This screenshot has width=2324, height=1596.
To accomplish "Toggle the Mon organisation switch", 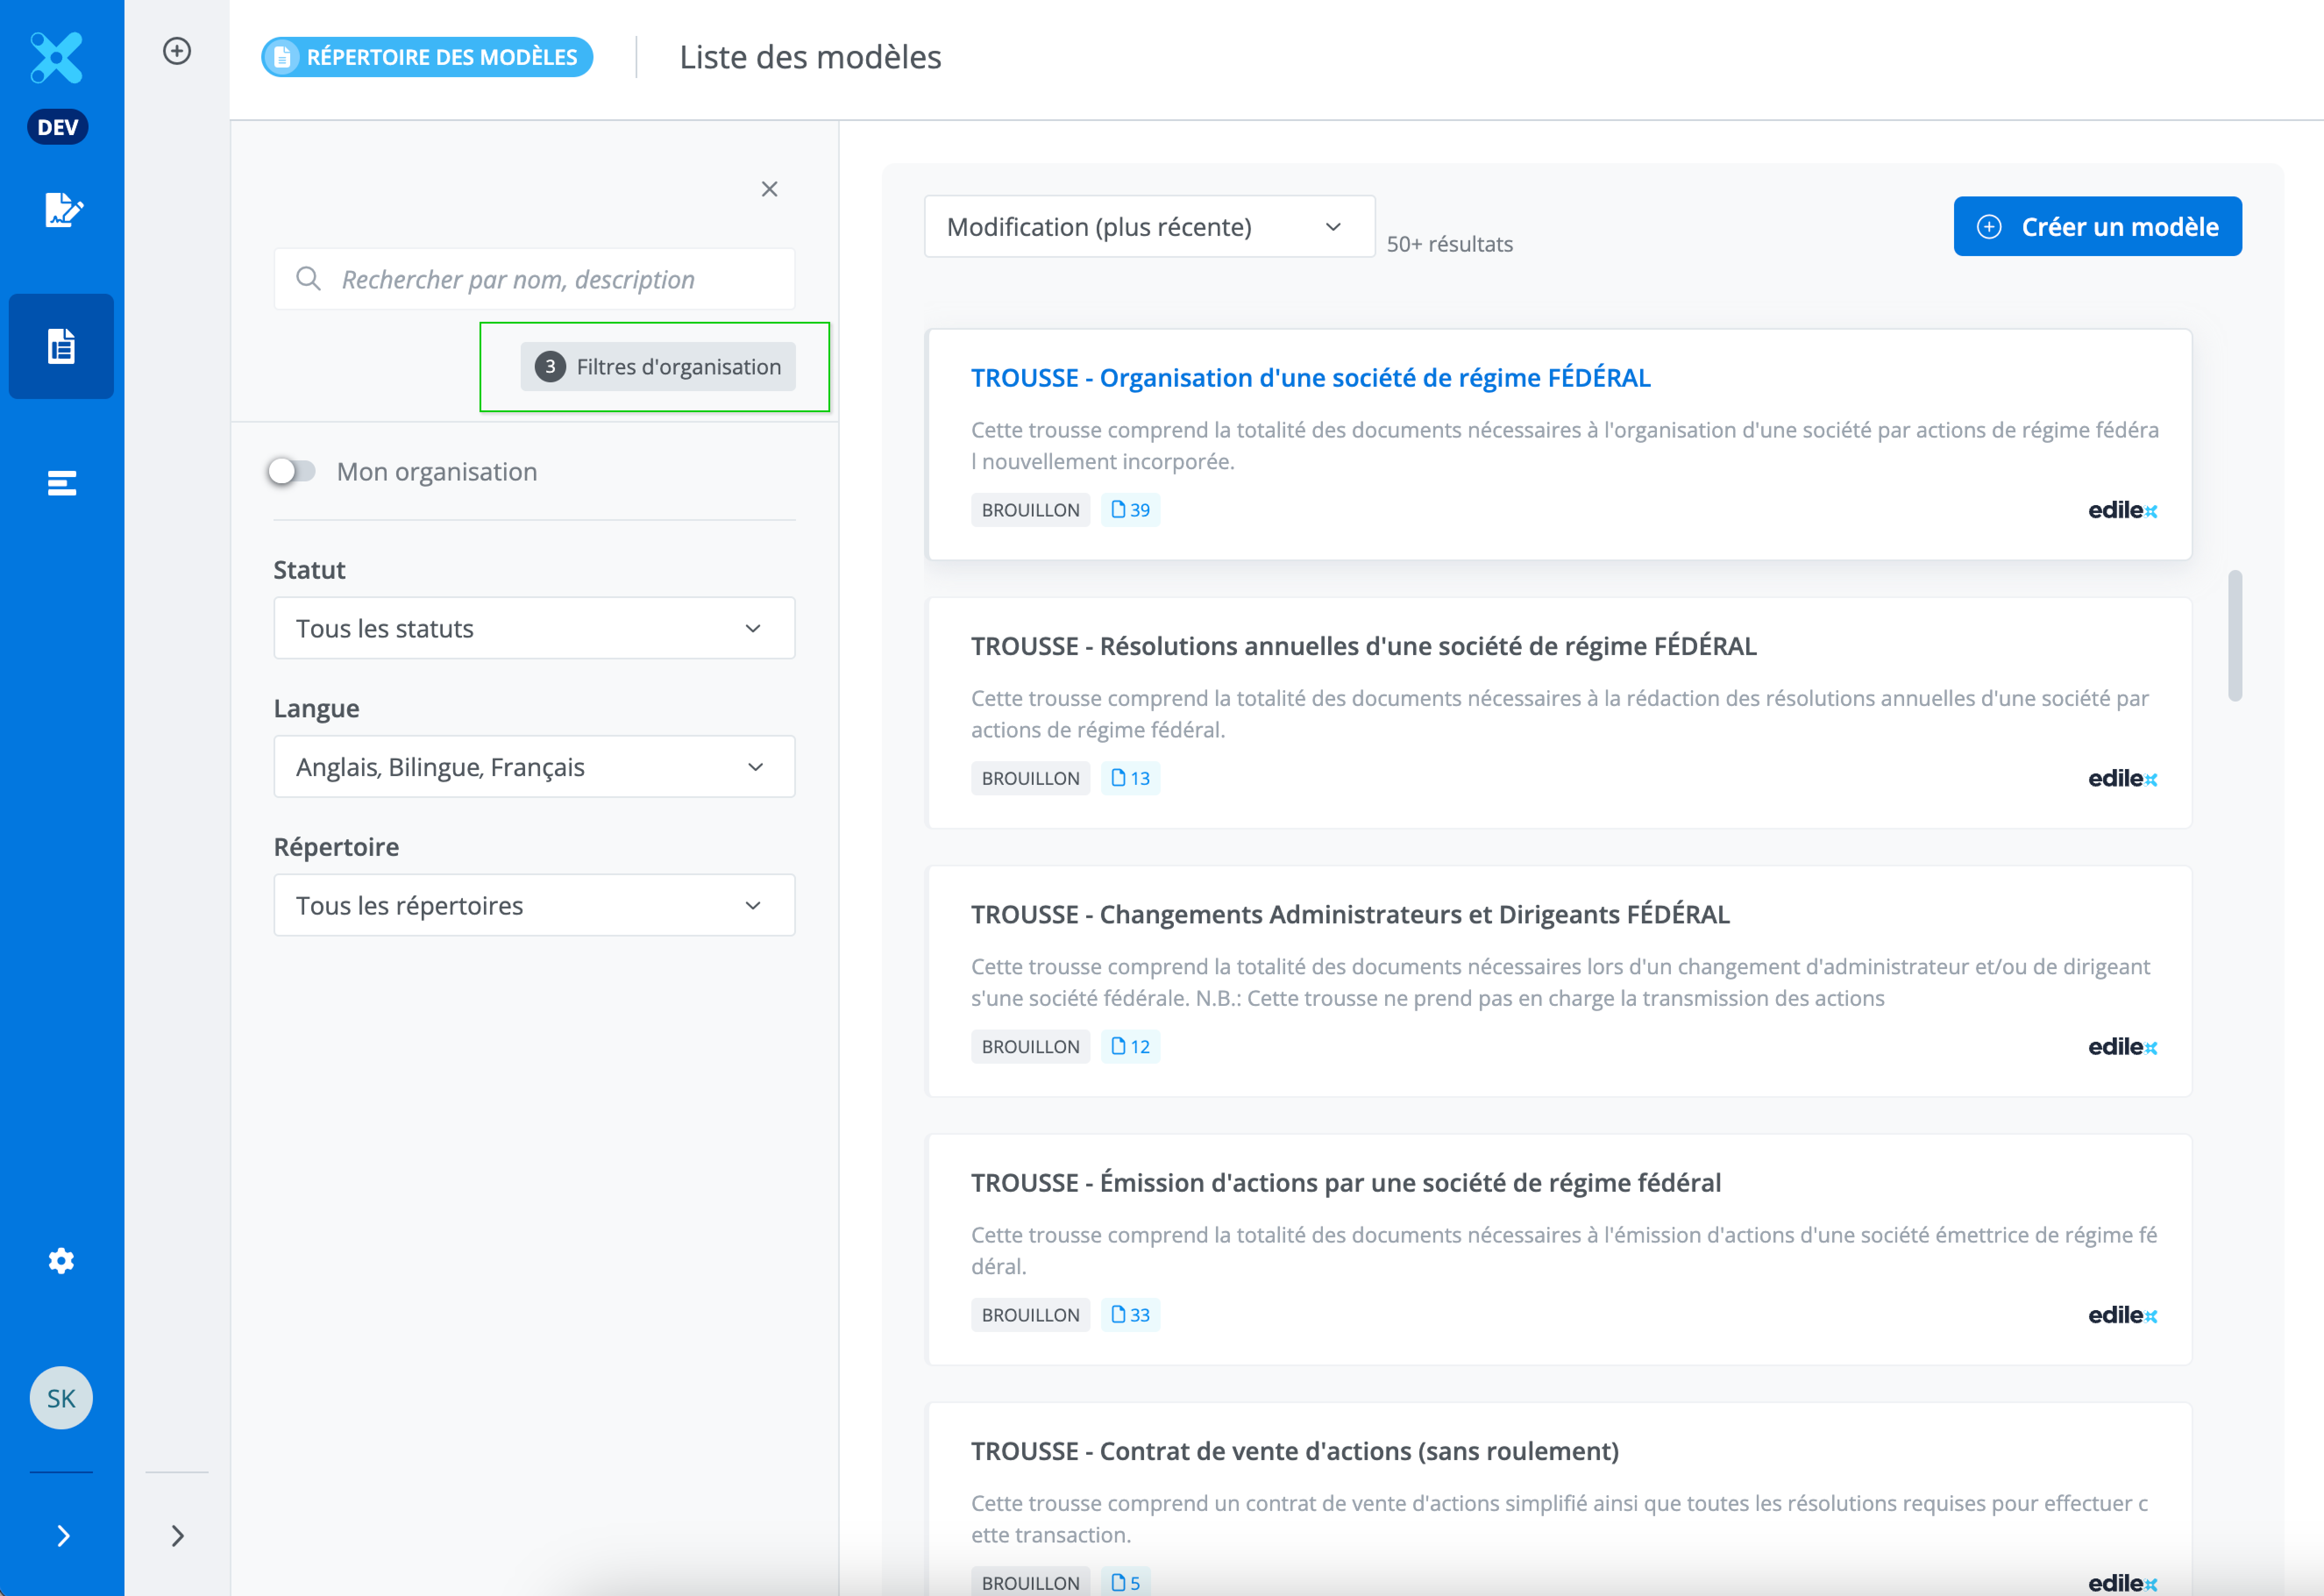I will 291,471.
